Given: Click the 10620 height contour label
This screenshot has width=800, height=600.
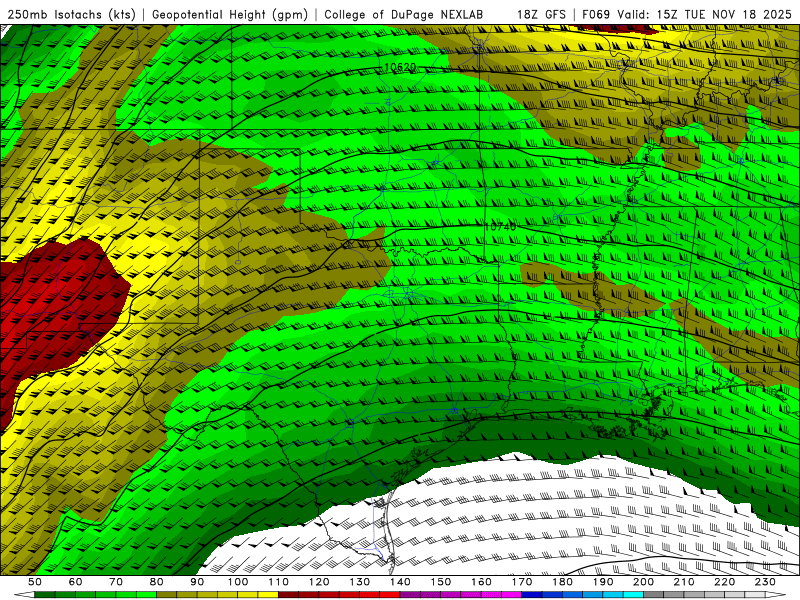Looking at the screenshot, I should click(x=400, y=67).
